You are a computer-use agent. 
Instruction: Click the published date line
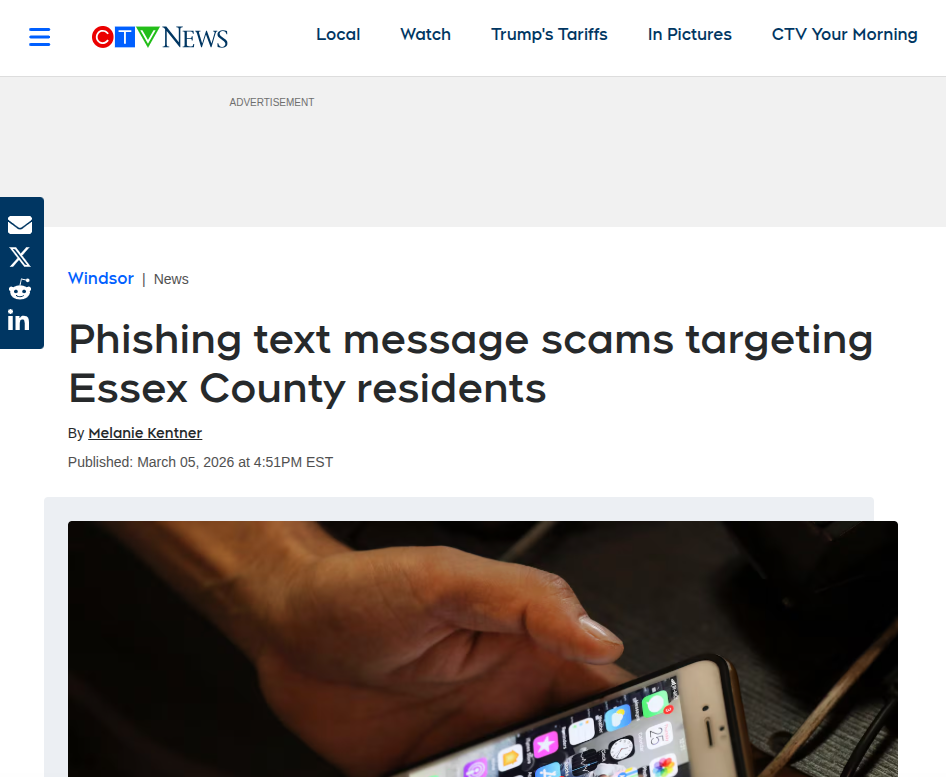200,462
